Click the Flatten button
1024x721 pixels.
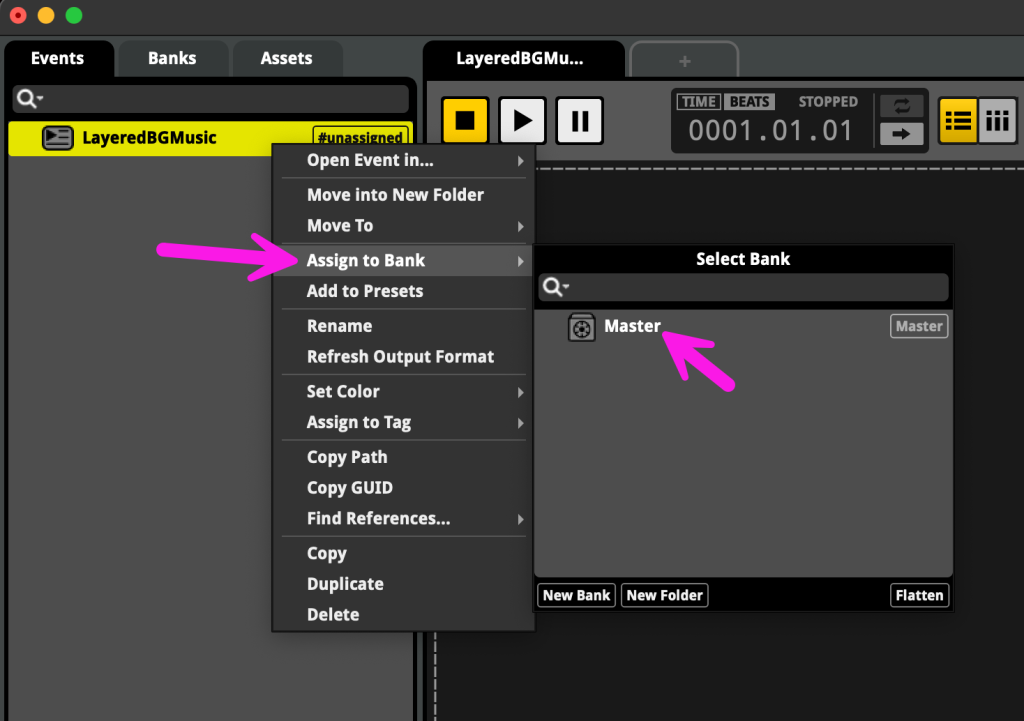click(x=919, y=595)
